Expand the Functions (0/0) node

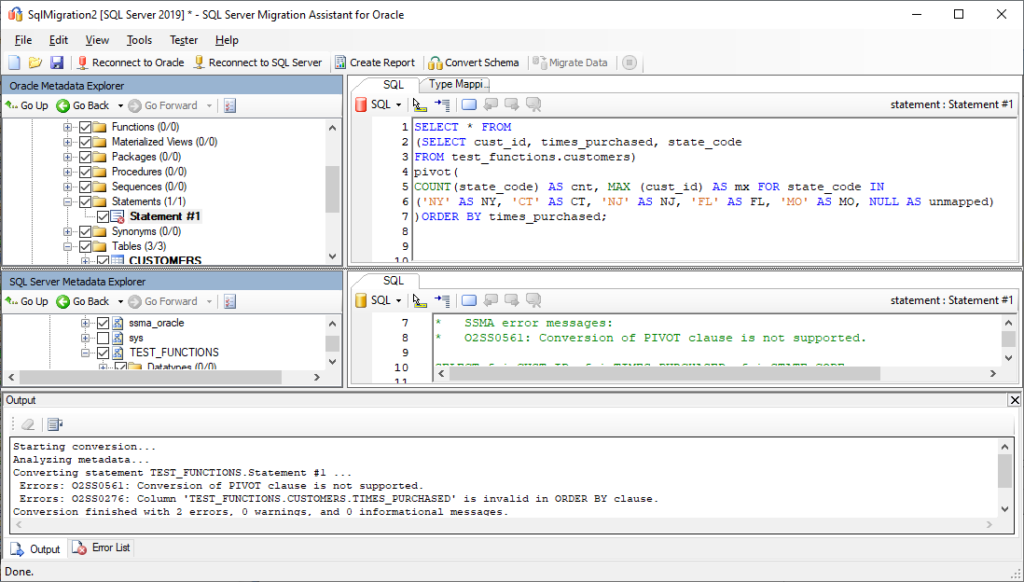[67, 127]
